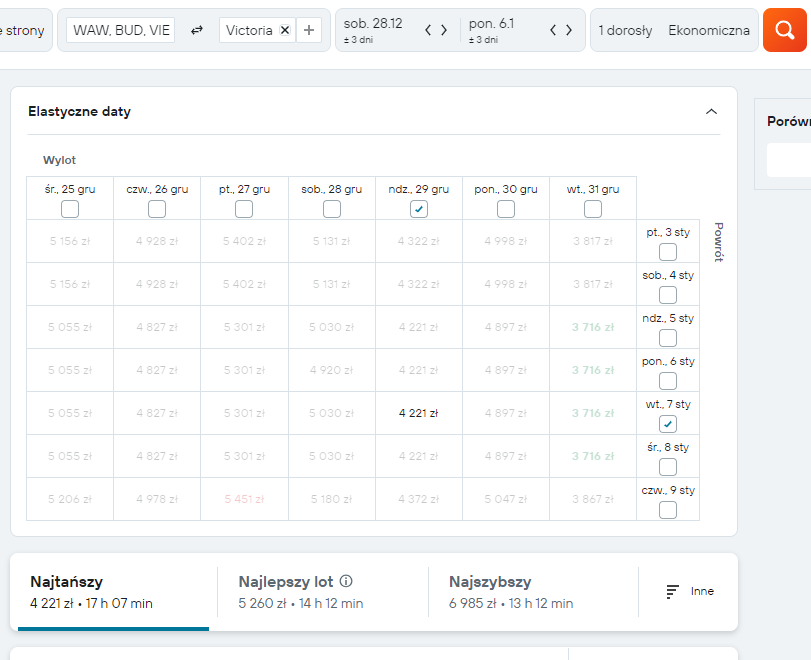811x660 pixels.
Task: Open info icon next to Najlepszy lot
Action: click(346, 581)
